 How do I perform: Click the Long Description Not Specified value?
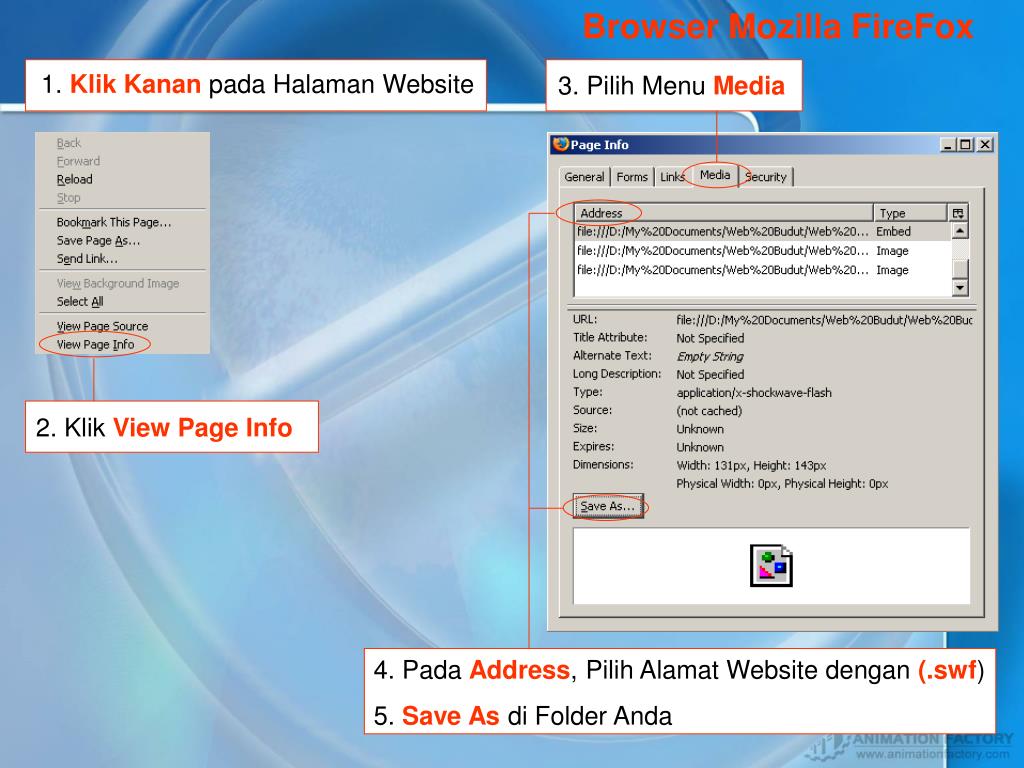pyautogui.click(x=711, y=374)
